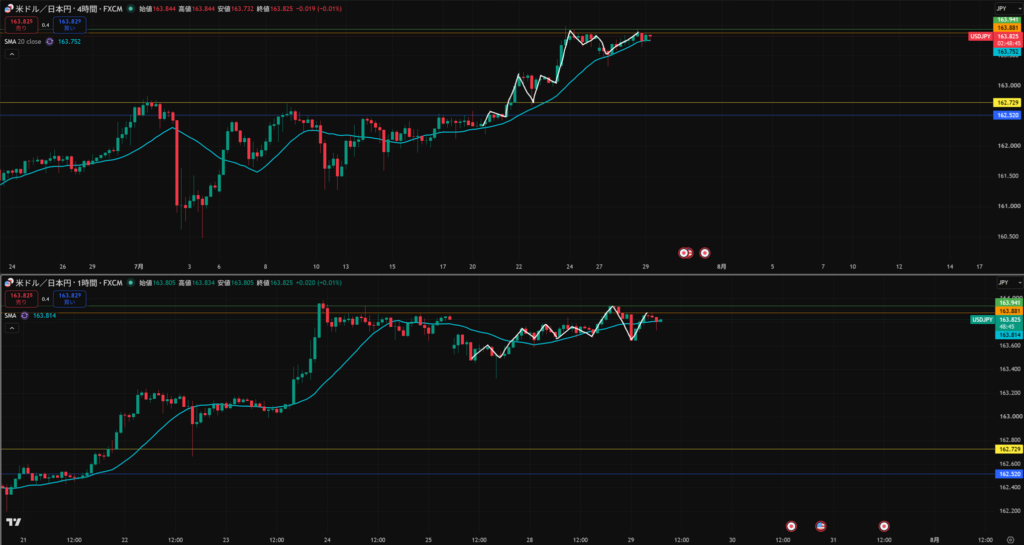Click the red USDJPY price tag on the upper chart

[x=980, y=37]
